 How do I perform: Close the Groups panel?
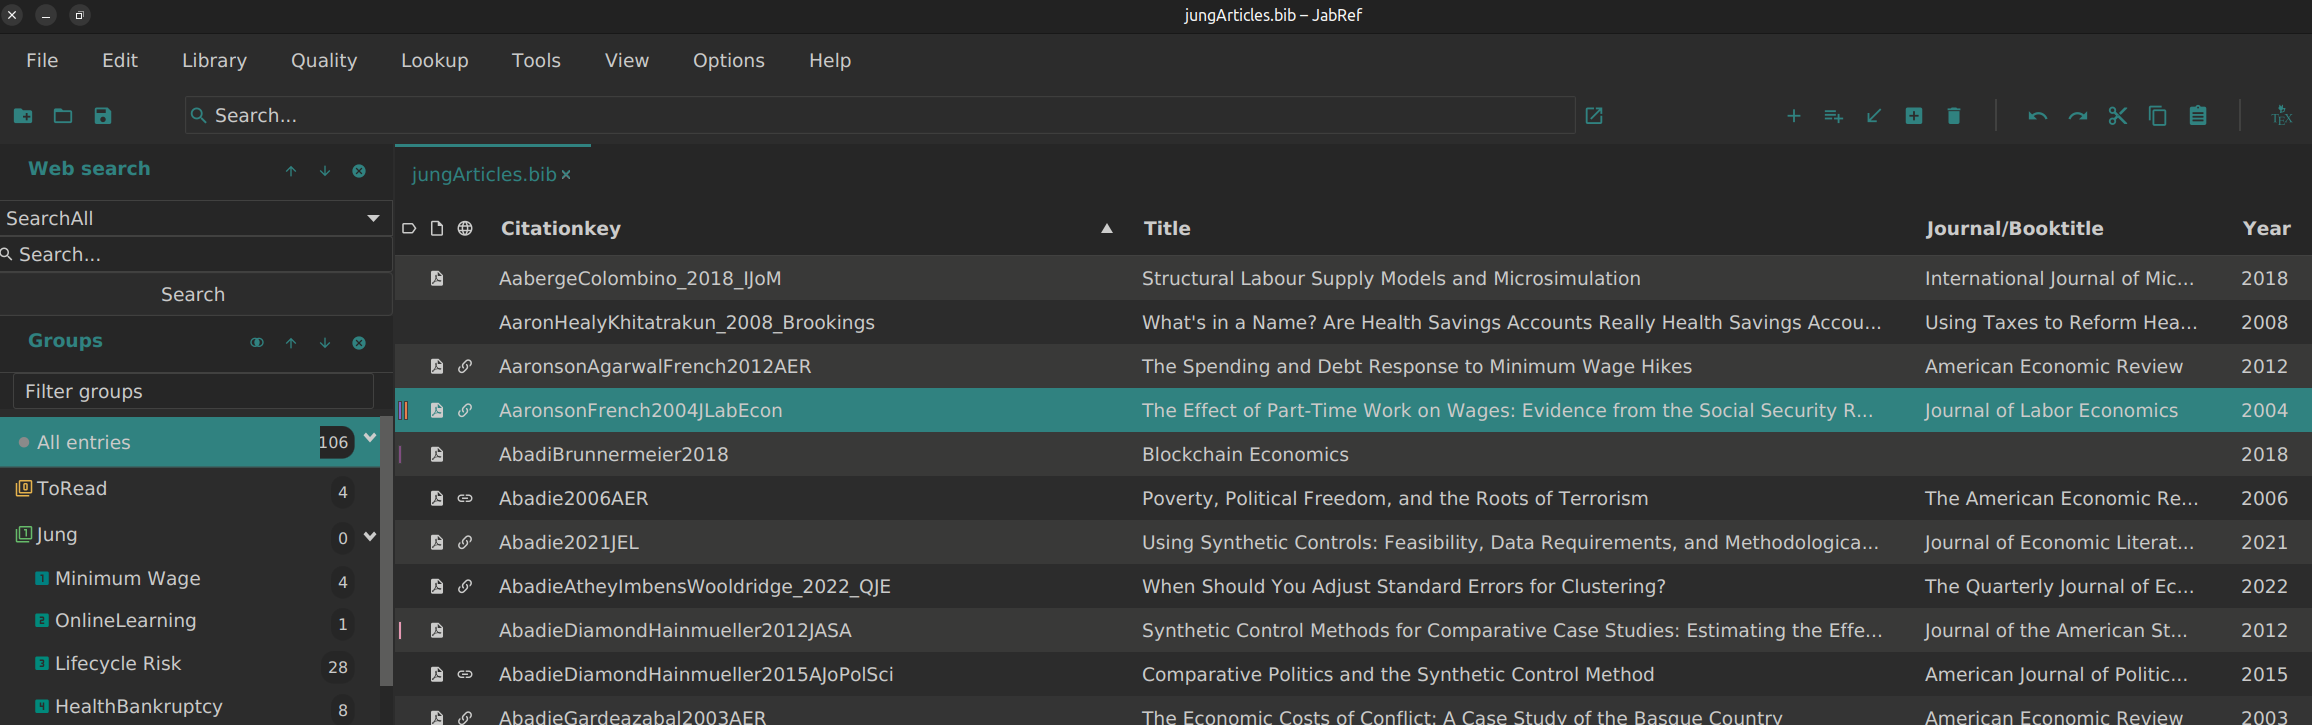359,343
